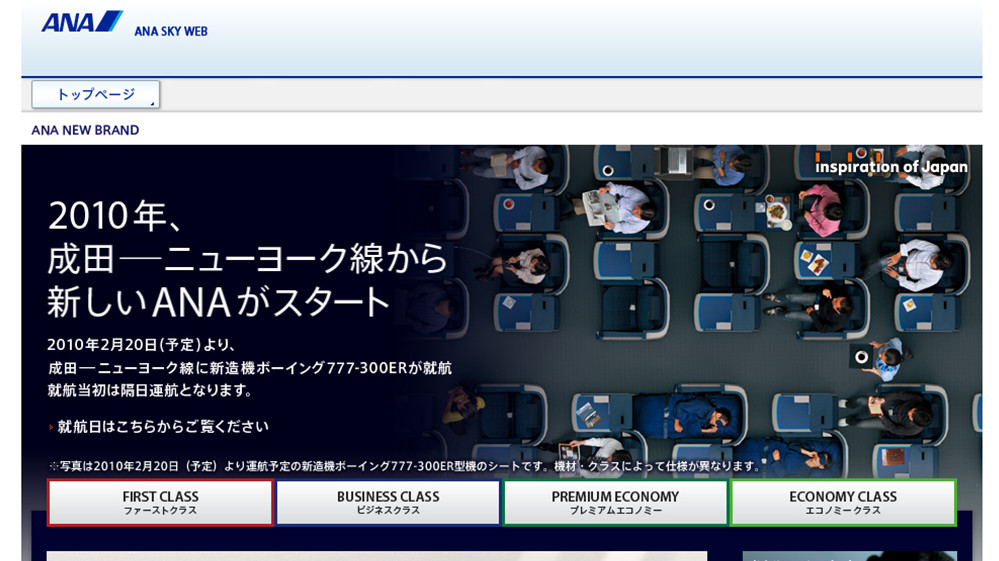
Task: Go to トップページ tab
Action: 96,94
